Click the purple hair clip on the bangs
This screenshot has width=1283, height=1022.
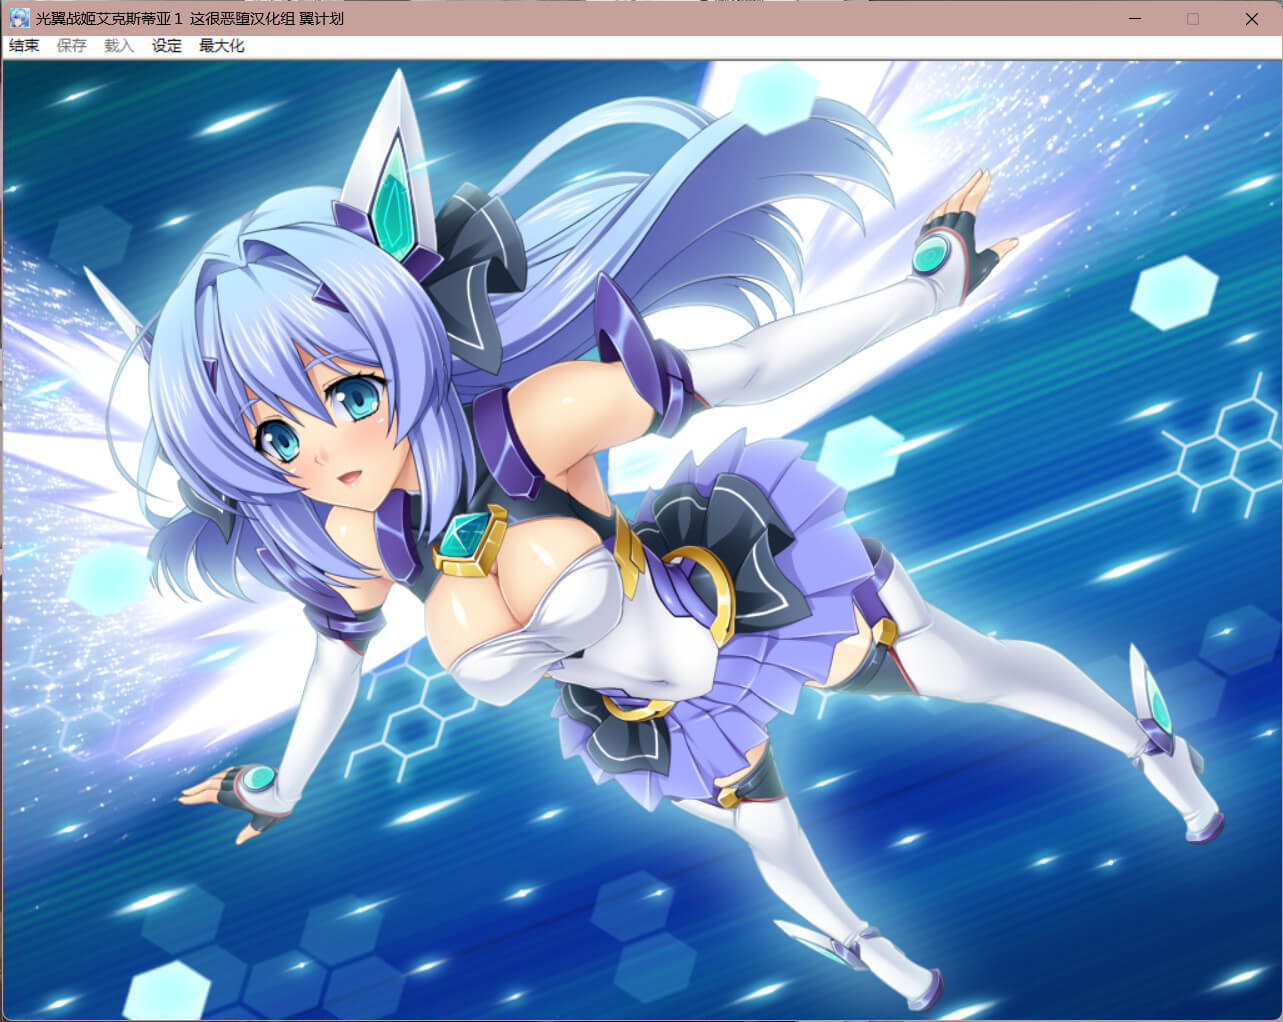(x=326, y=293)
